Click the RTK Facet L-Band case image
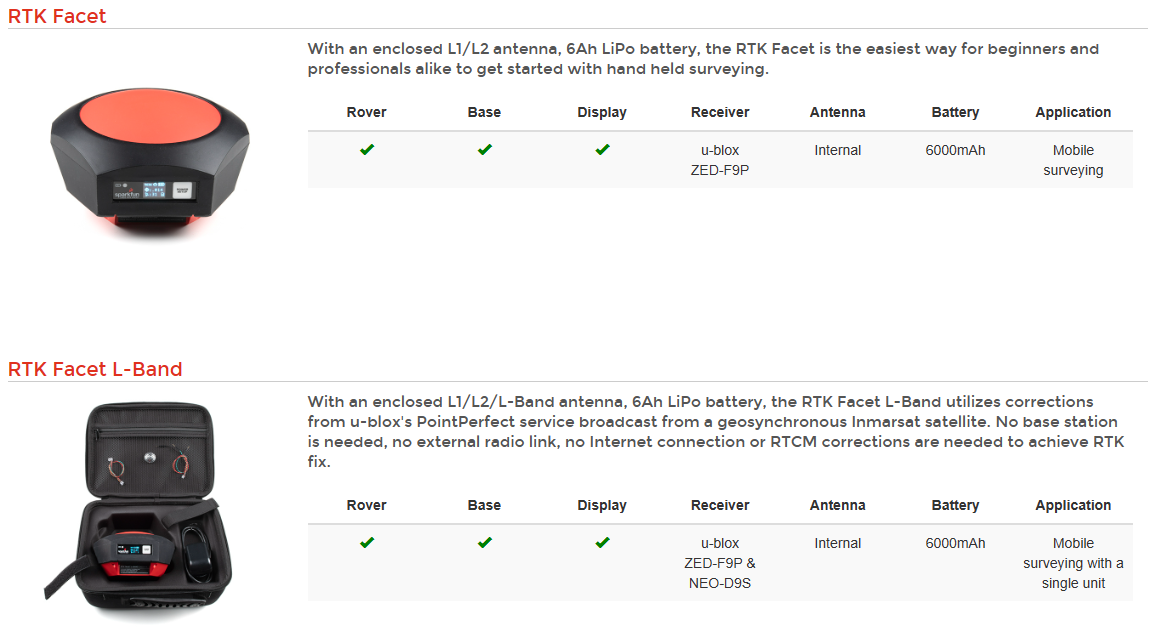This screenshot has width=1159, height=635. pyautogui.click(x=138, y=511)
